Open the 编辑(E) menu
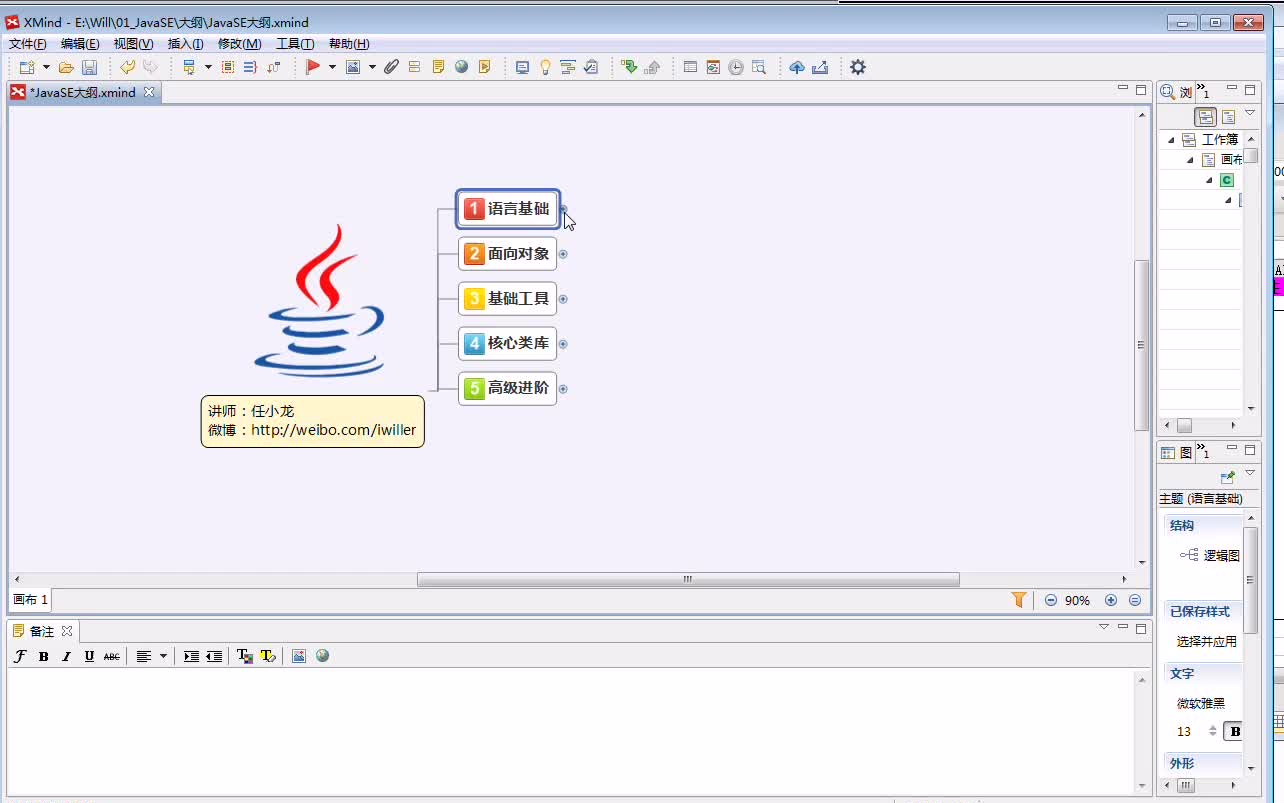Viewport: 1284px width, 803px height. point(80,44)
